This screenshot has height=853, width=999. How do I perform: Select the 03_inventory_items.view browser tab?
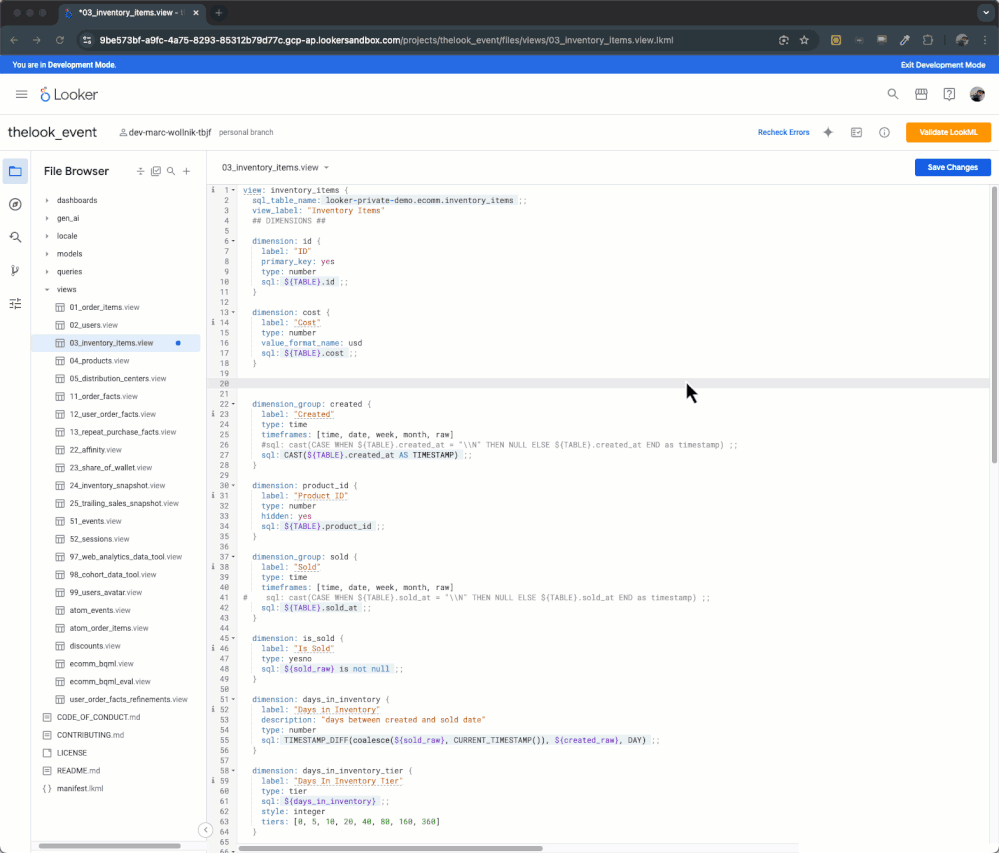(131, 13)
